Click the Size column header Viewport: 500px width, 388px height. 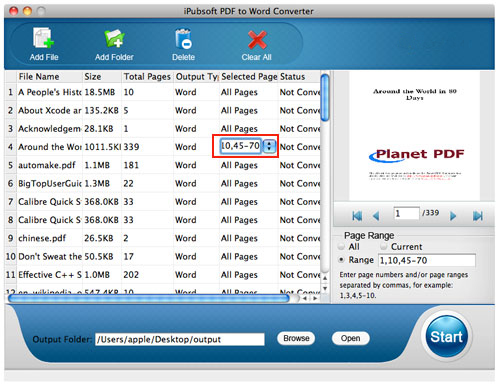click(102, 77)
